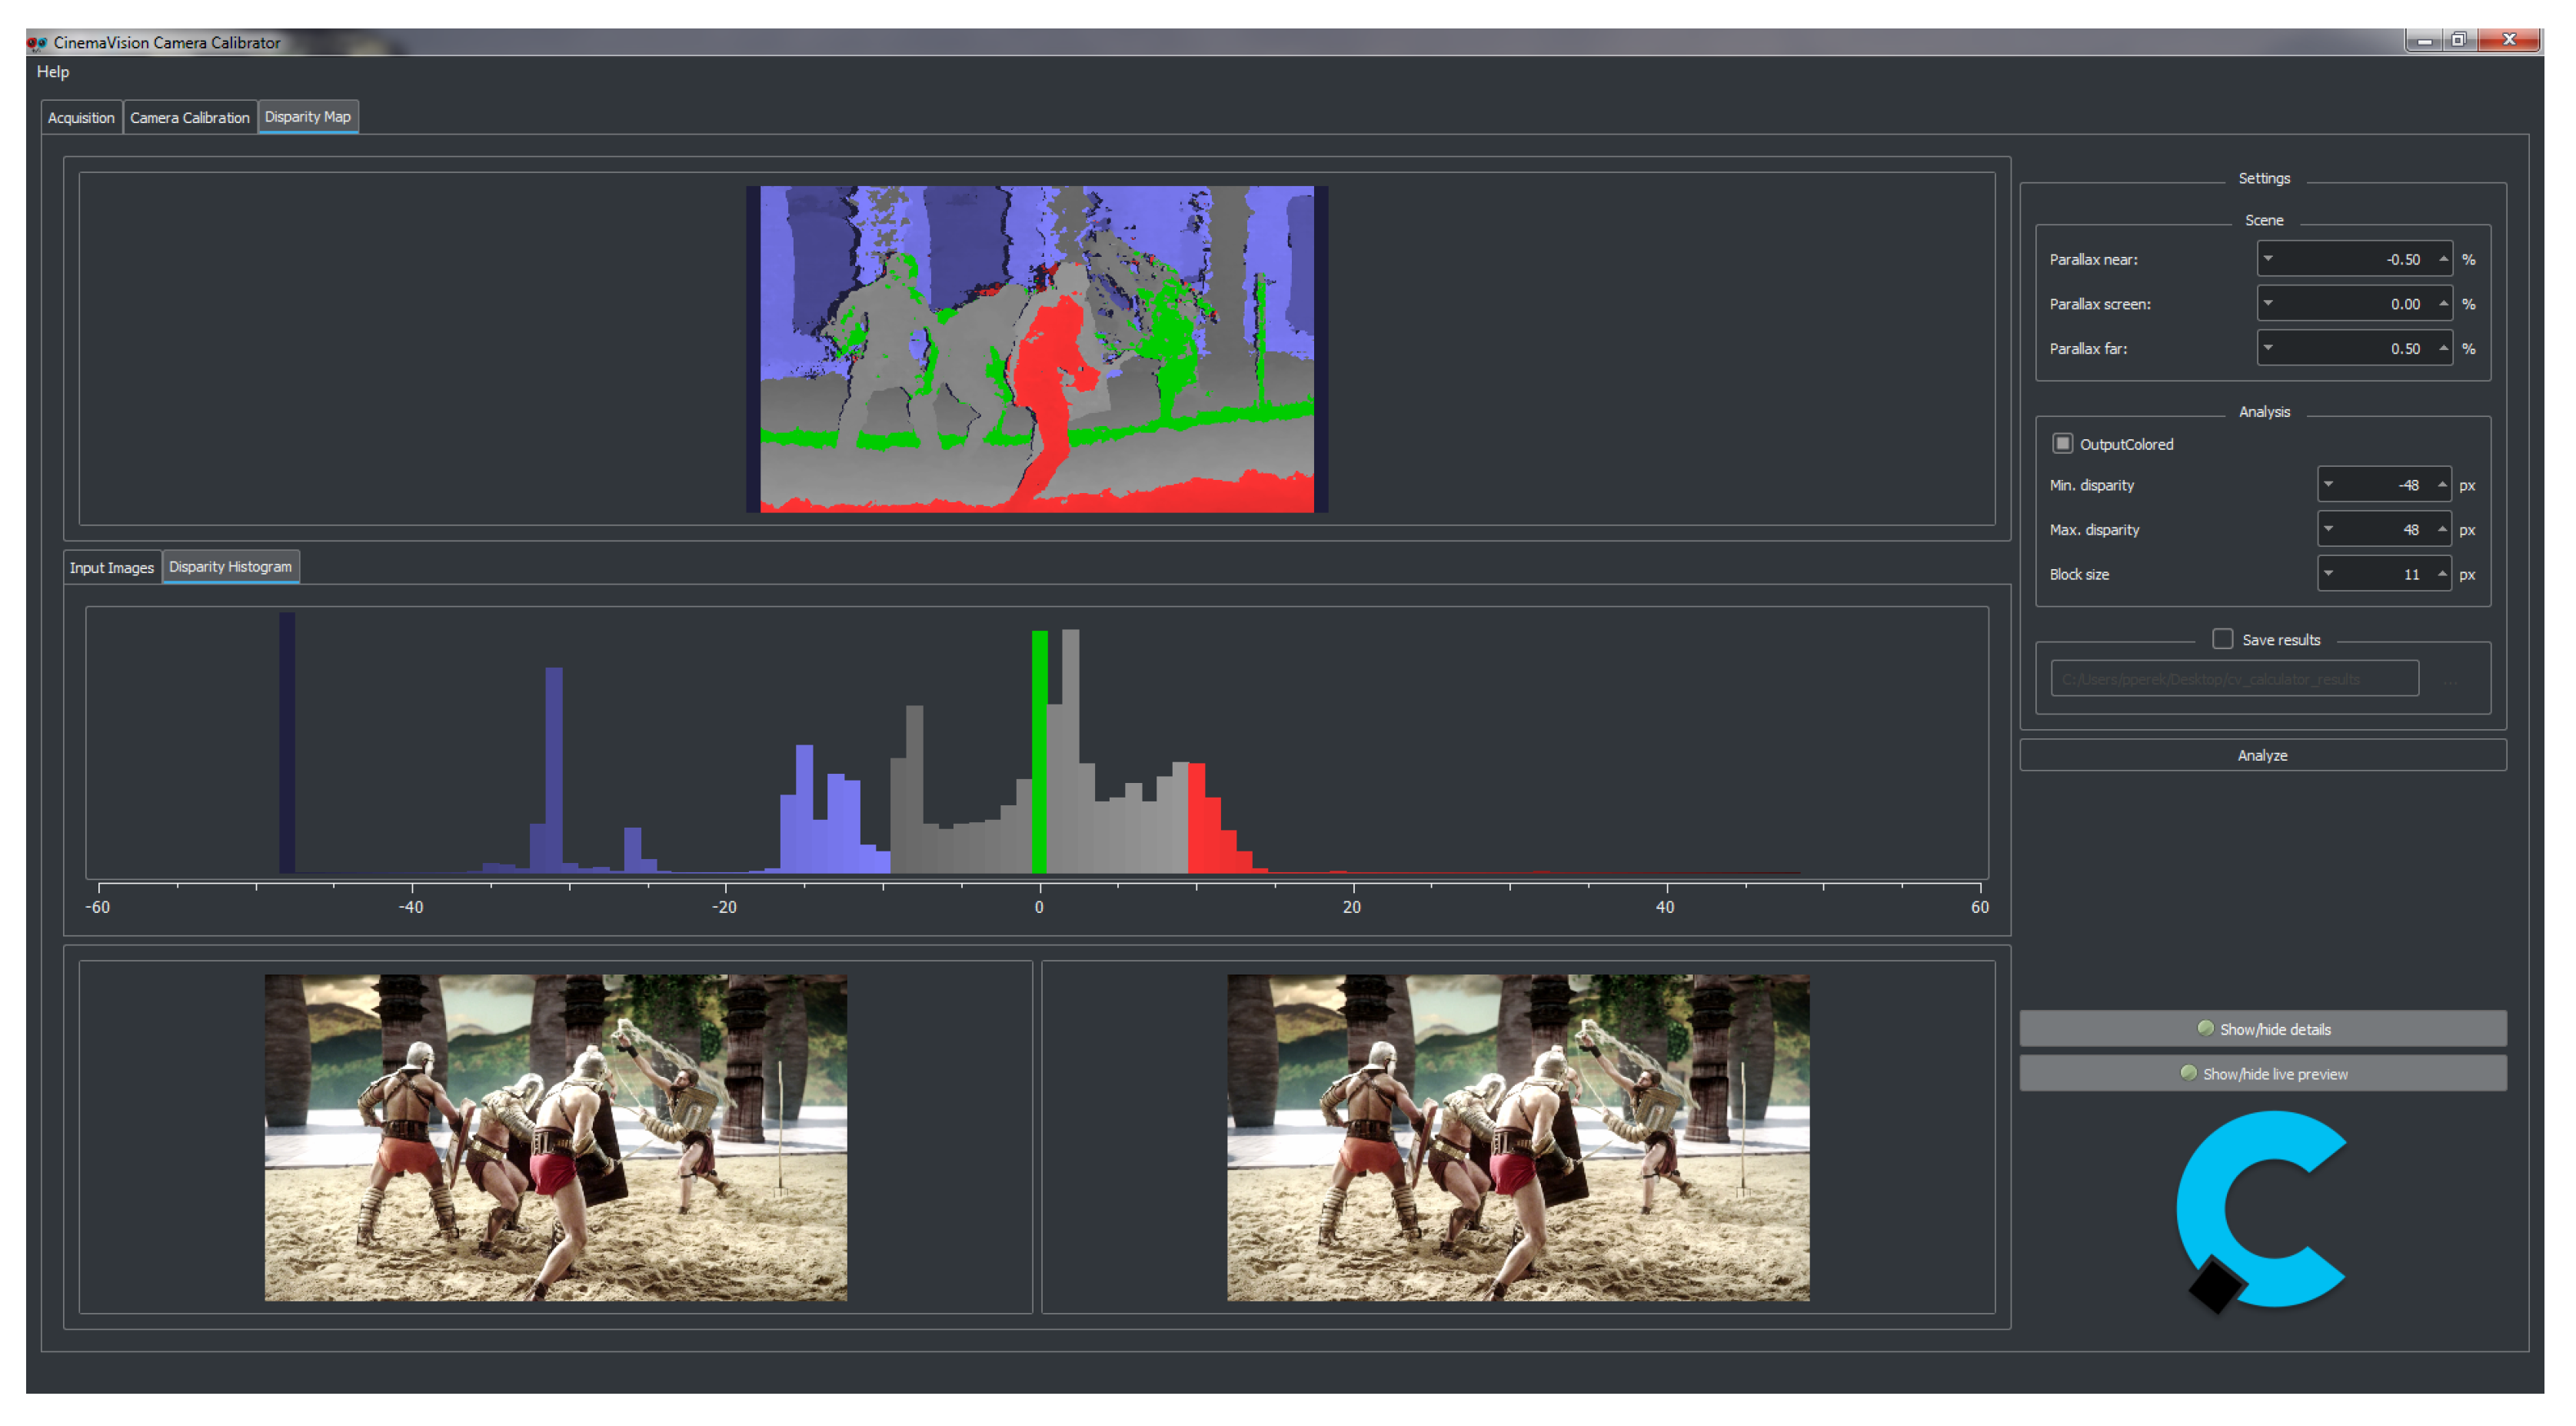This screenshot has height=1426, width=2576.
Task: Click the left gladiator input image
Action: [555, 1137]
